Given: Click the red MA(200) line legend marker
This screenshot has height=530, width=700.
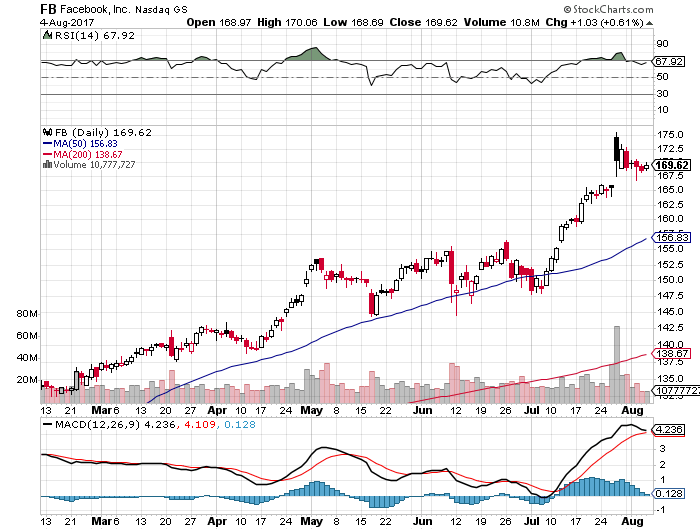Looking at the screenshot, I should point(46,154).
